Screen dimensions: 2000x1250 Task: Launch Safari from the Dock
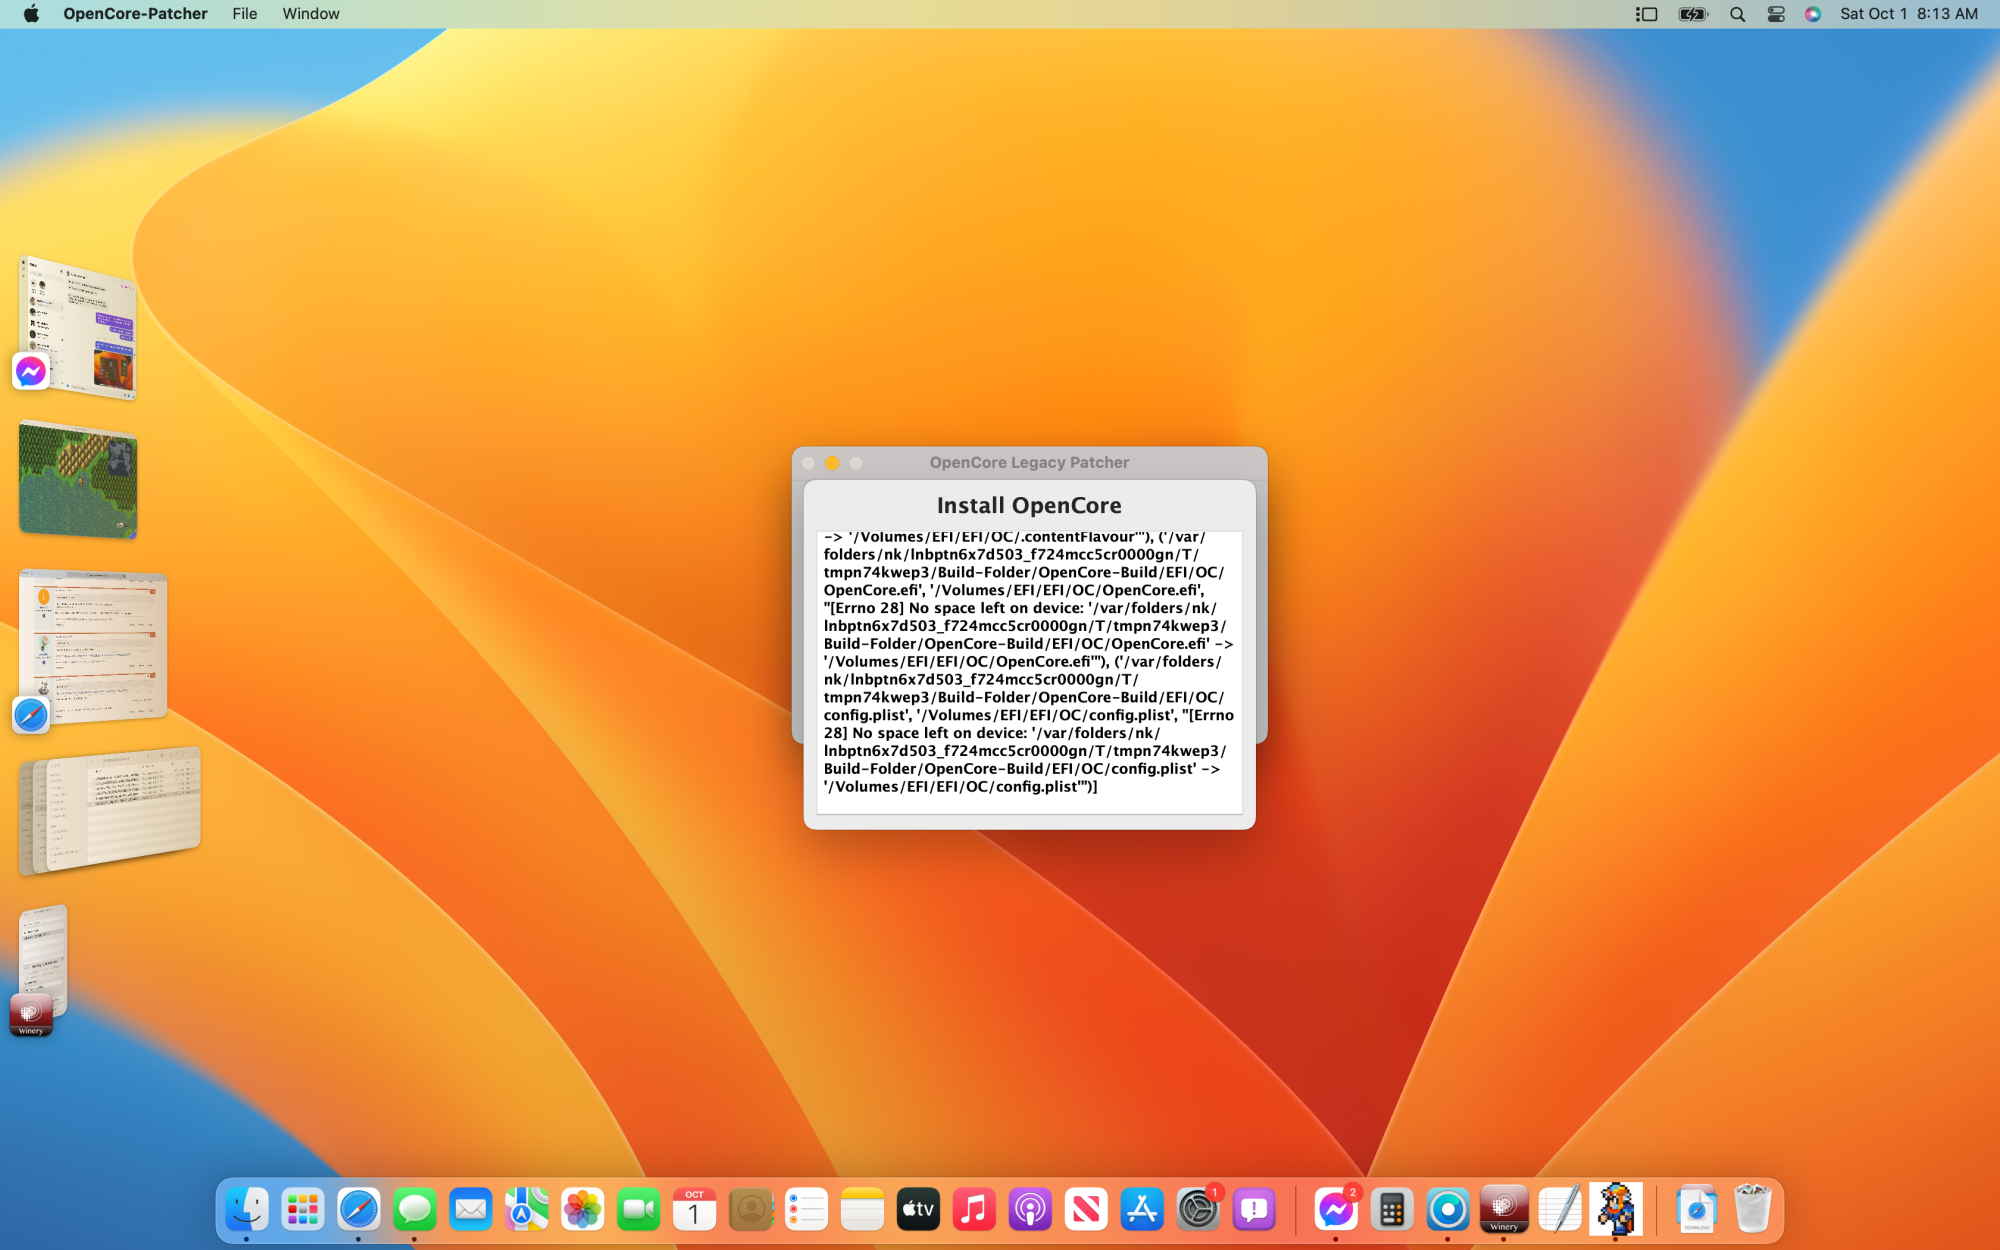click(x=358, y=1210)
